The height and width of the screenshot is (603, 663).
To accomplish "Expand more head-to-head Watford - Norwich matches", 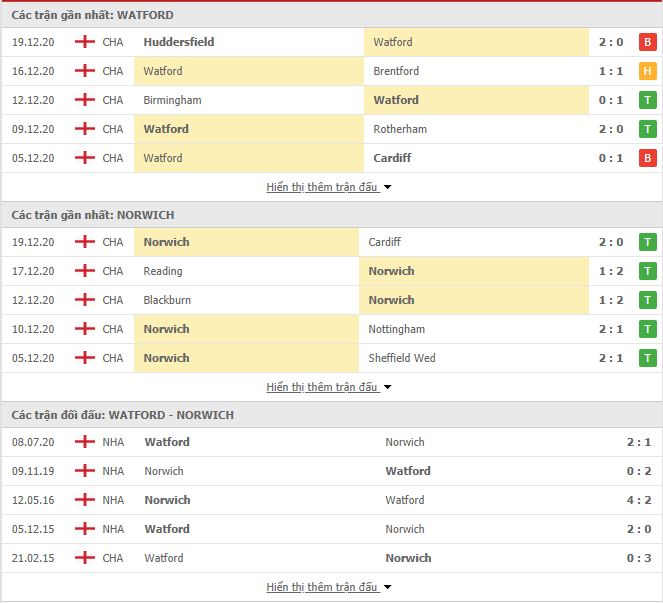I will tap(328, 587).
